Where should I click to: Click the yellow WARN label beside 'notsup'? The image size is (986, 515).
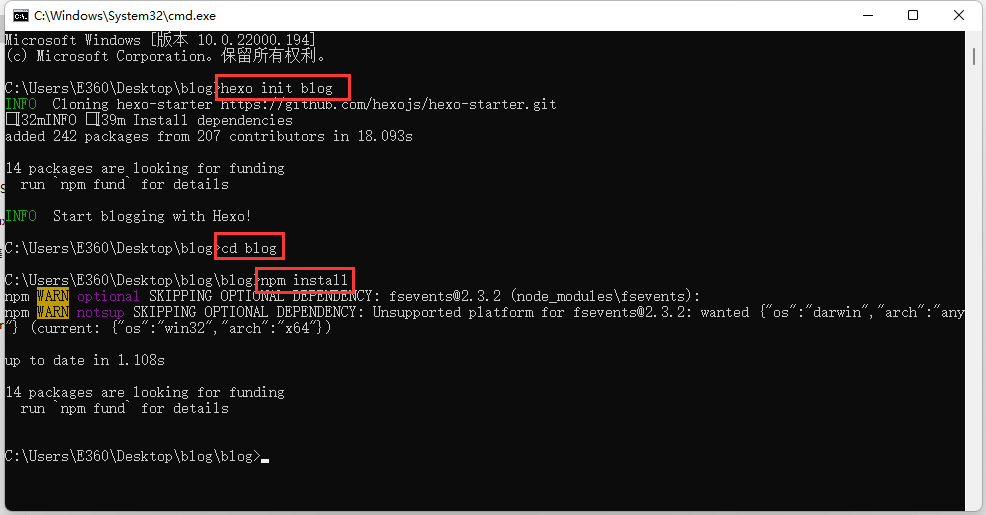(x=53, y=312)
